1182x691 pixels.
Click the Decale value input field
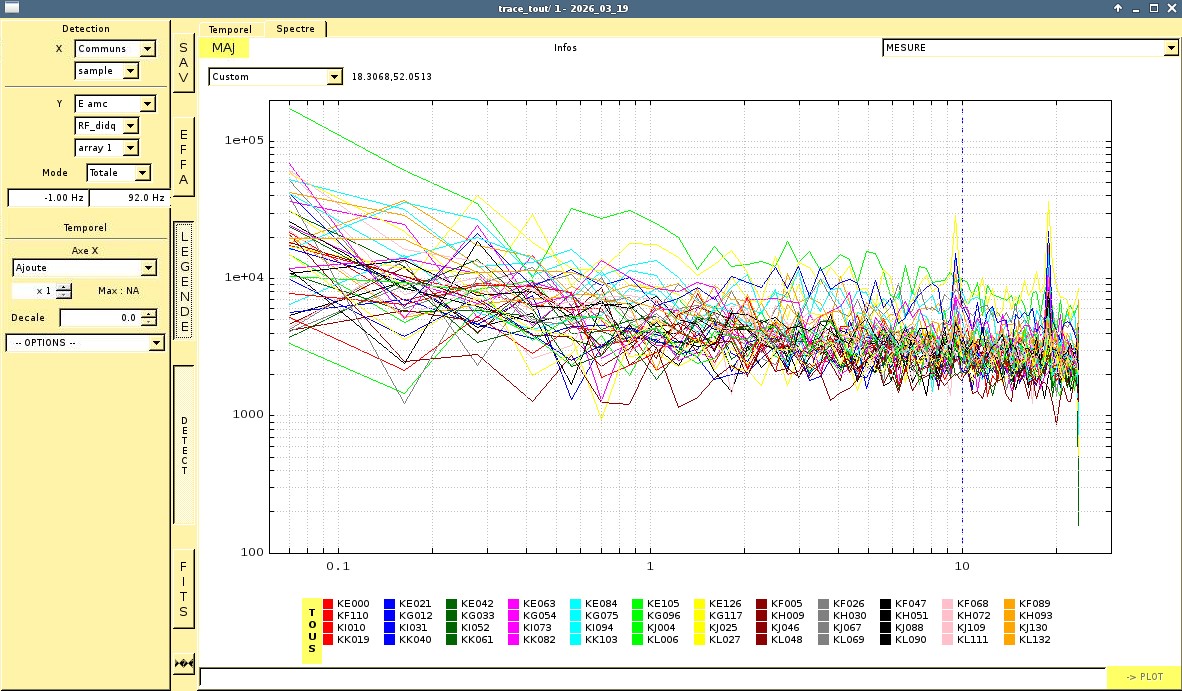(100, 318)
